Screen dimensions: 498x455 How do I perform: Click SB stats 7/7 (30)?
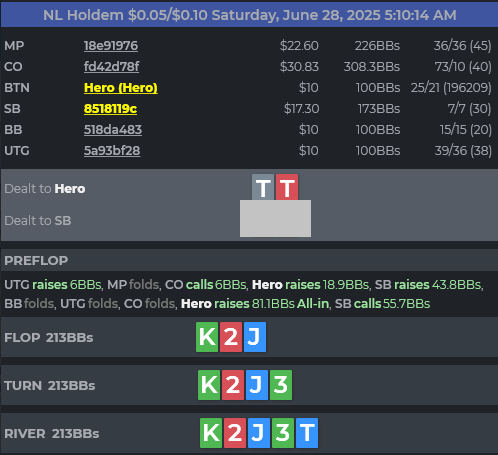469,109
